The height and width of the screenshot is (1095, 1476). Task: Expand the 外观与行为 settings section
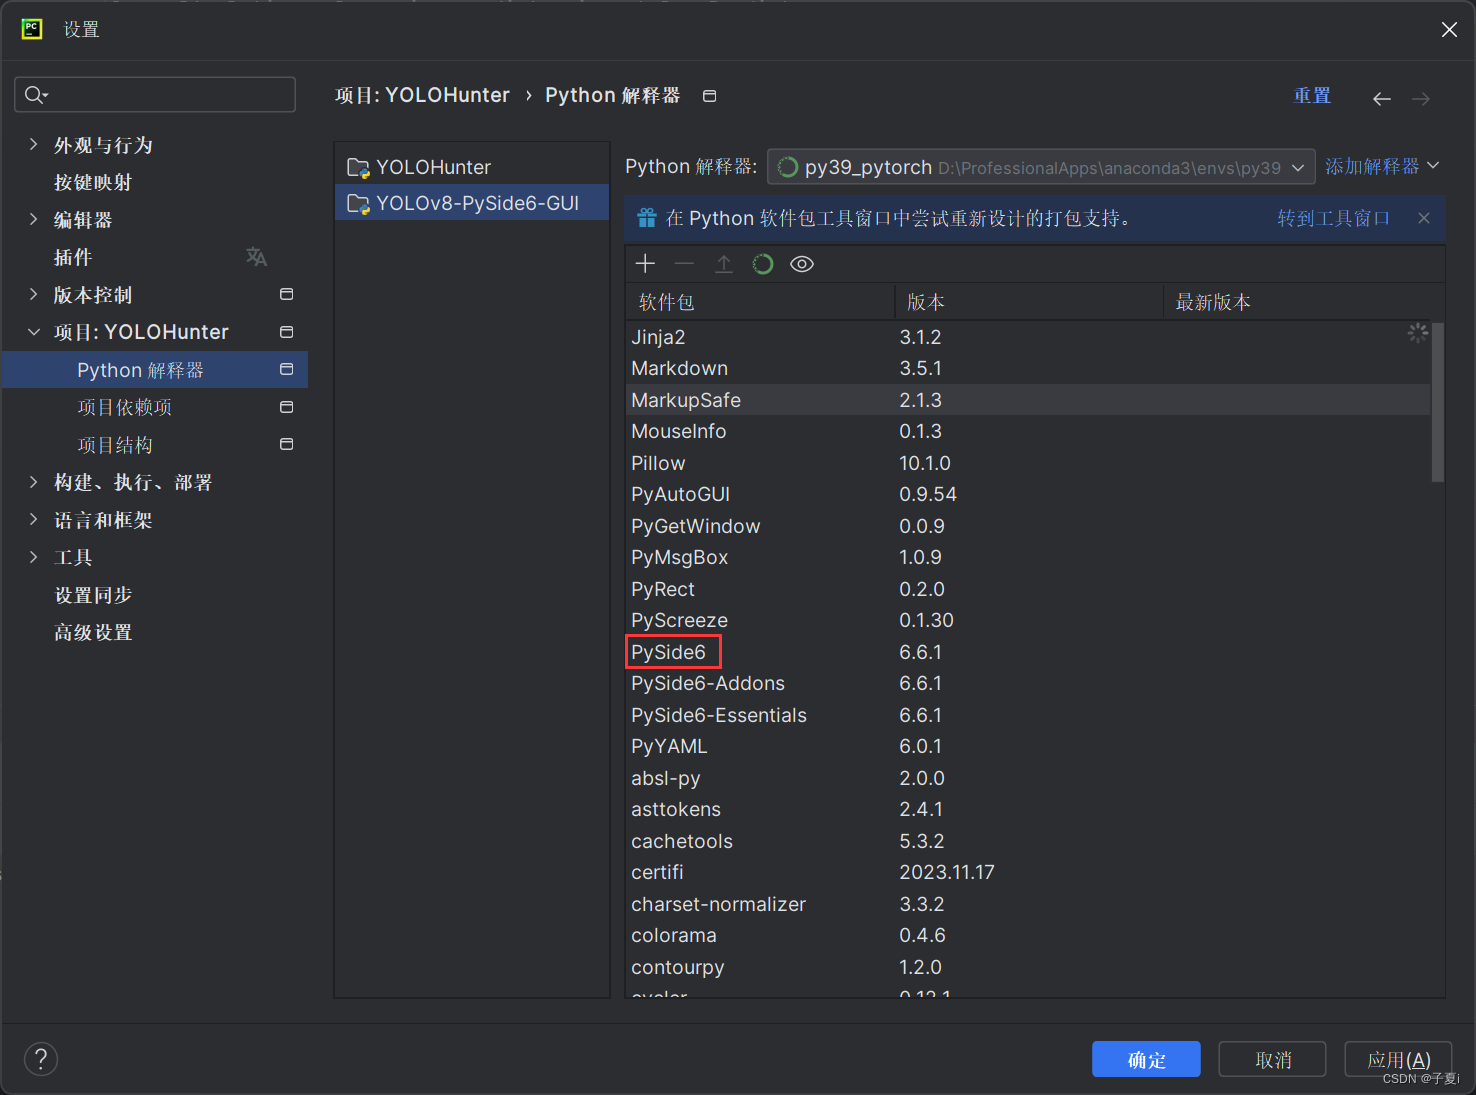coord(34,144)
